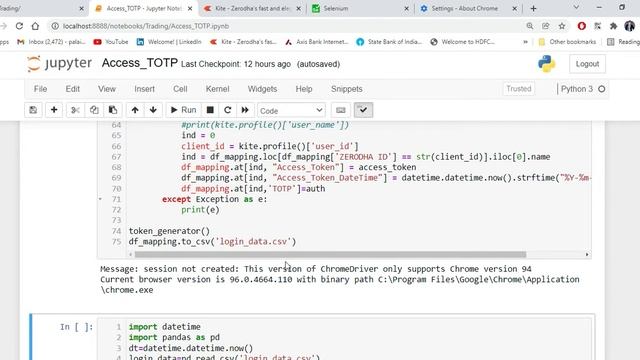The width and height of the screenshot is (640, 360).
Task: Cut selected cells with scissors icon
Action: coord(75,110)
